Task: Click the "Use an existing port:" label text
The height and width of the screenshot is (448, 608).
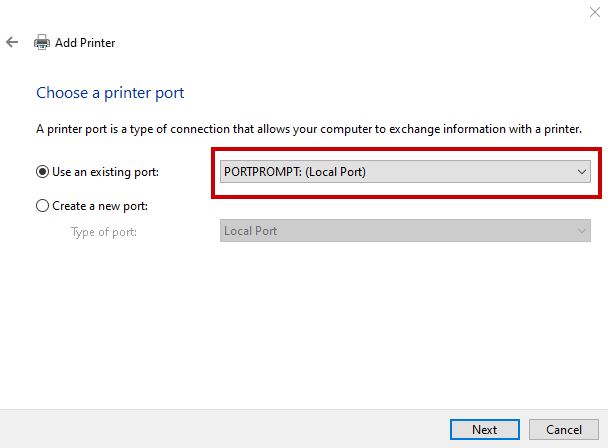Action: (x=105, y=172)
